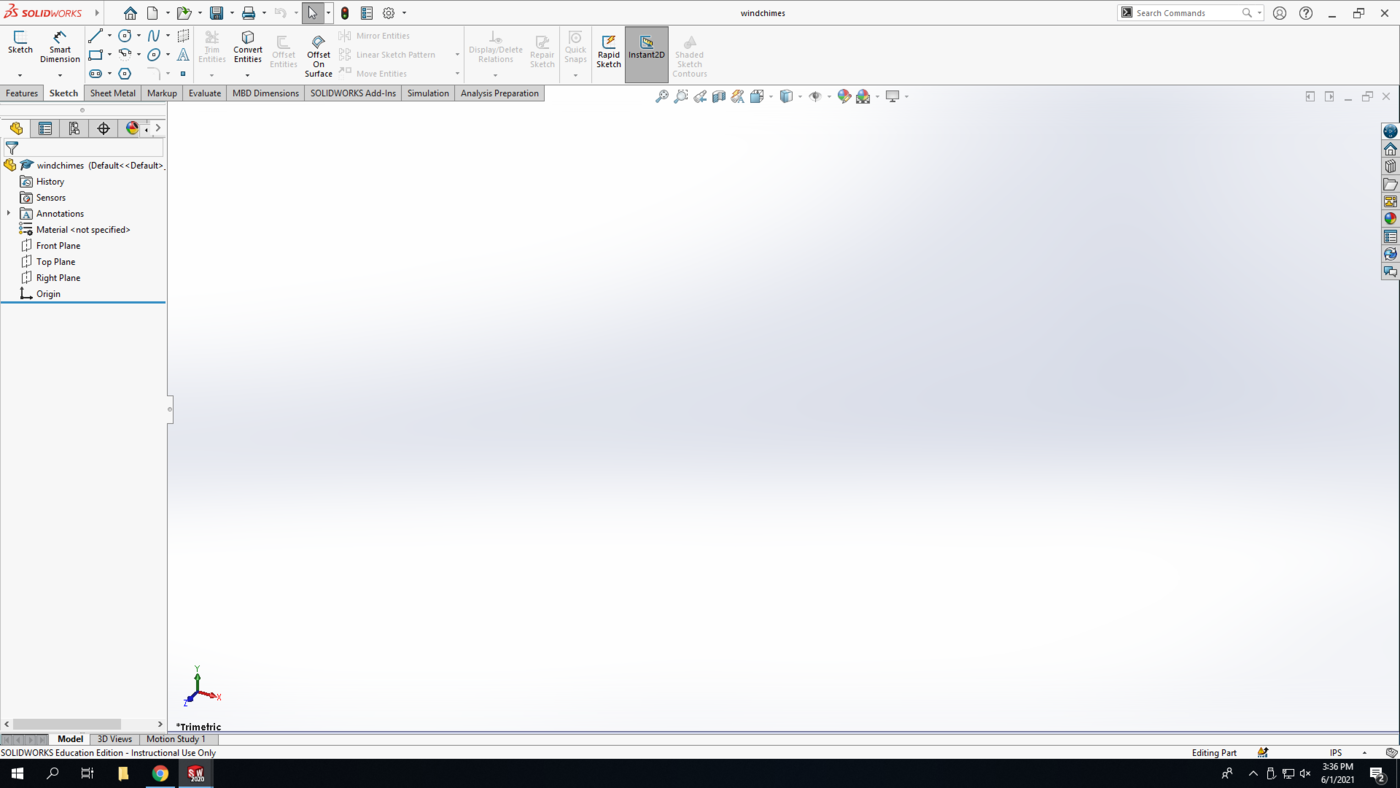Click Zoom to Fit in view toolbar

662,96
